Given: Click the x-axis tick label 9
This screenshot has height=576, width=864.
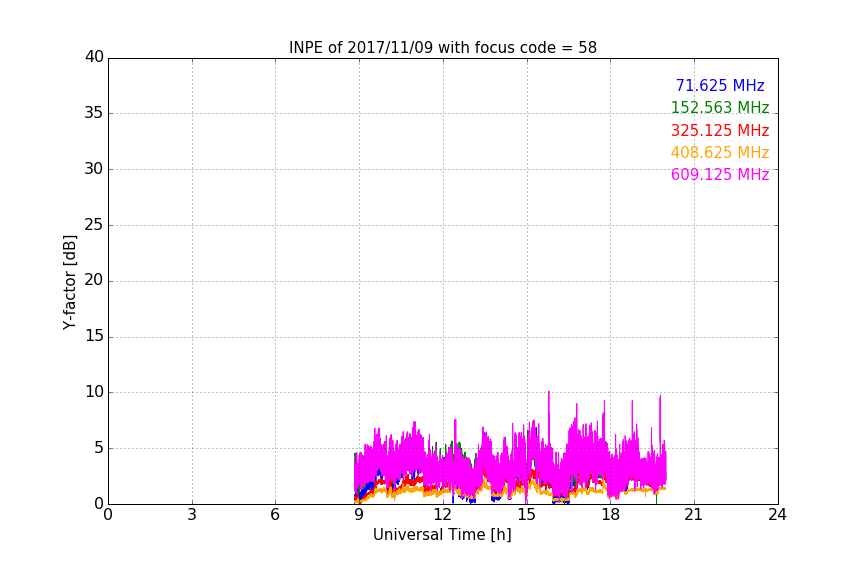Looking at the screenshot, I should (x=359, y=515).
